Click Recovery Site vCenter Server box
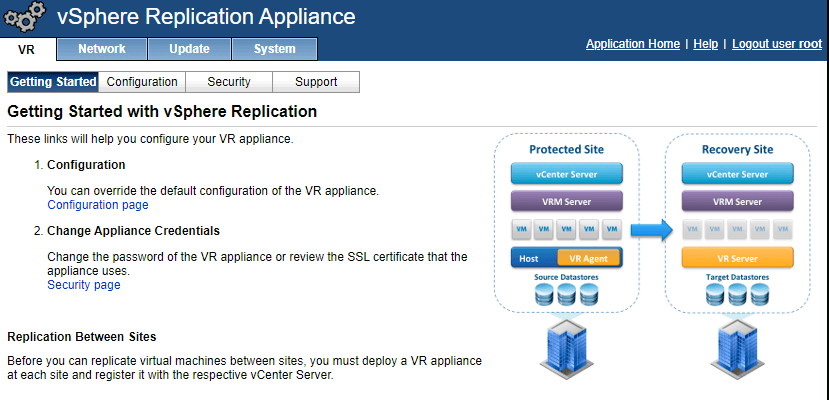 coord(738,174)
